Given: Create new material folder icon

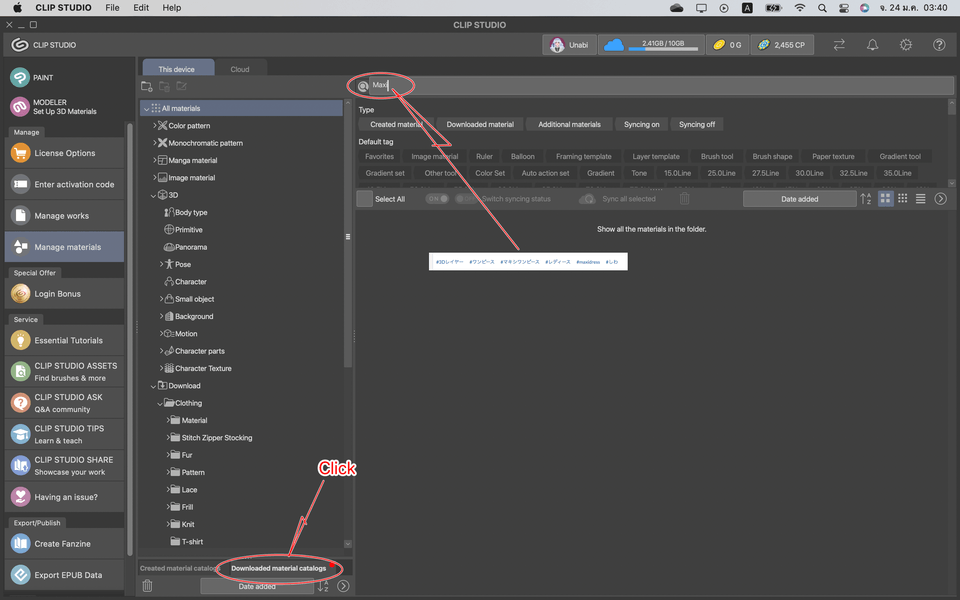Looking at the screenshot, I should [x=147, y=86].
